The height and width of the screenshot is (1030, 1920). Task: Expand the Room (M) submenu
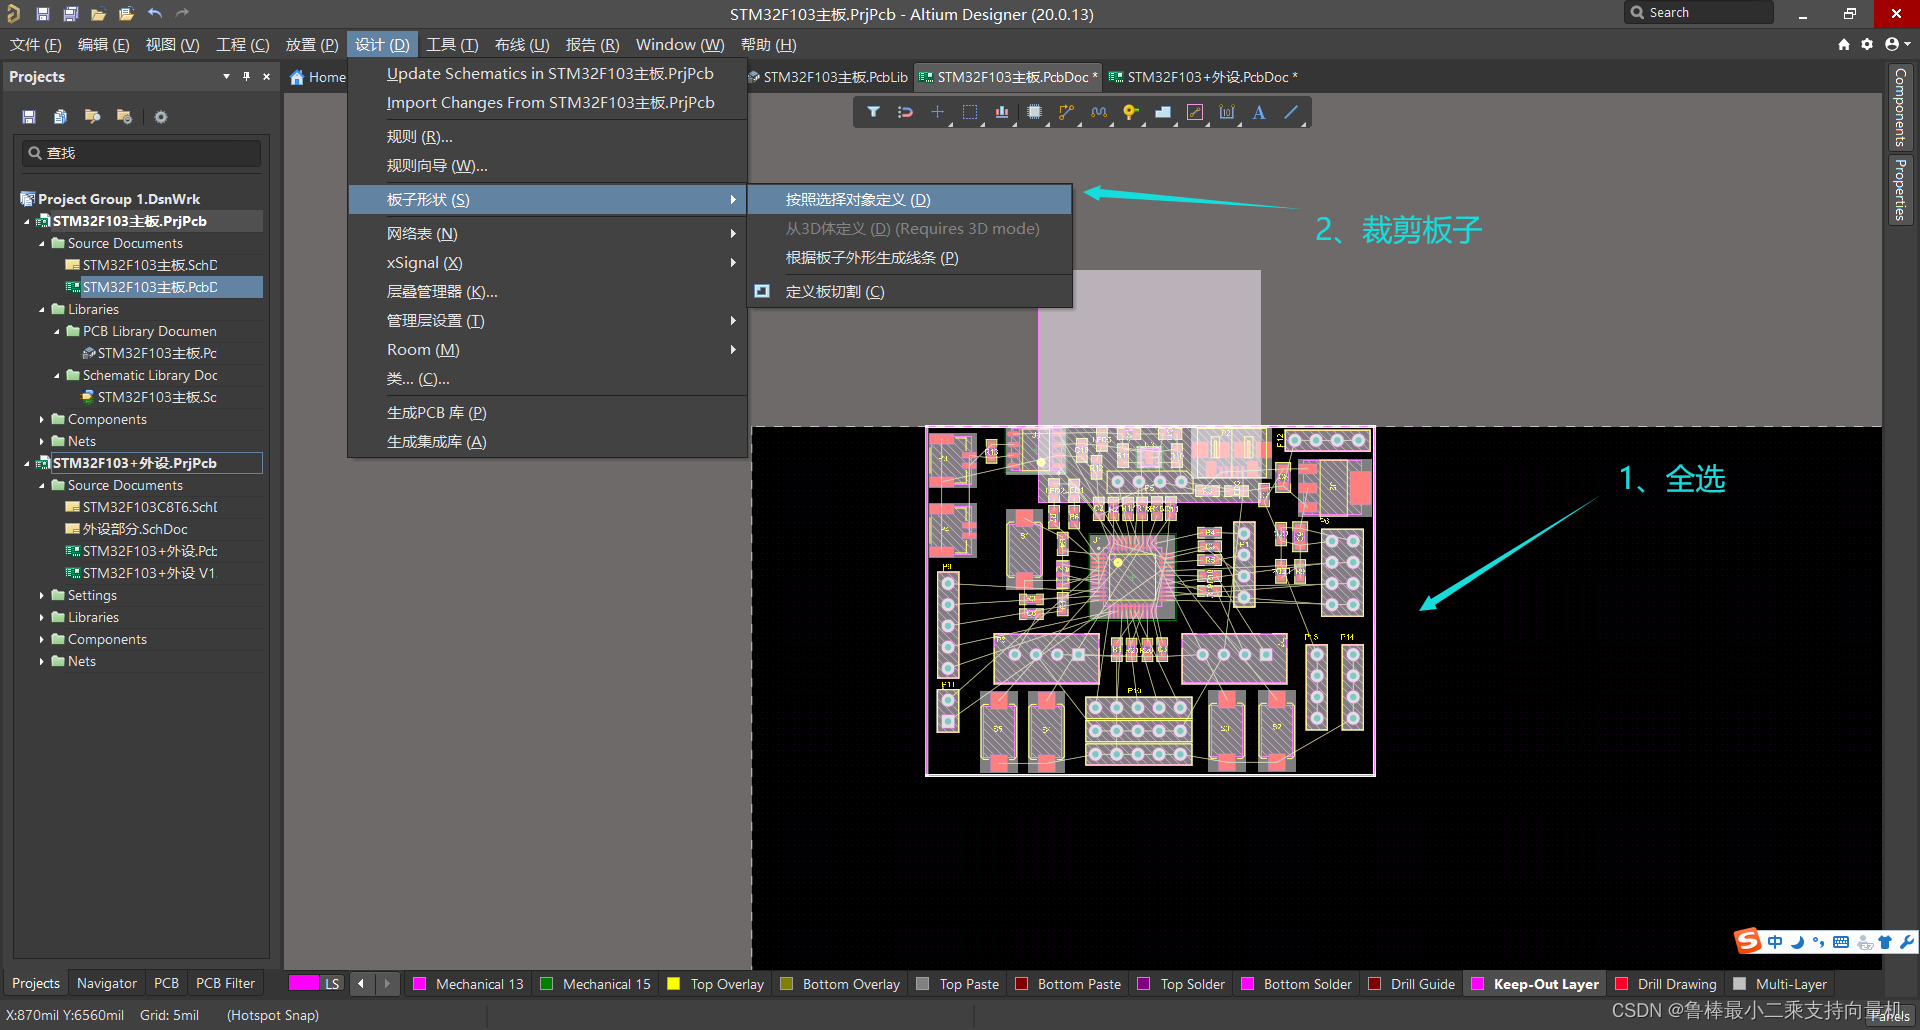click(548, 350)
